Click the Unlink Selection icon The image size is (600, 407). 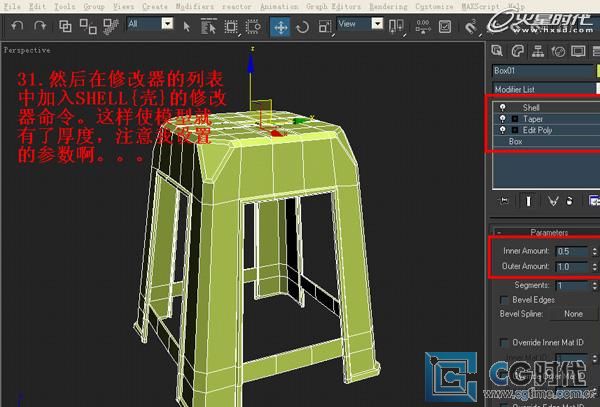[x=88, y=26]
